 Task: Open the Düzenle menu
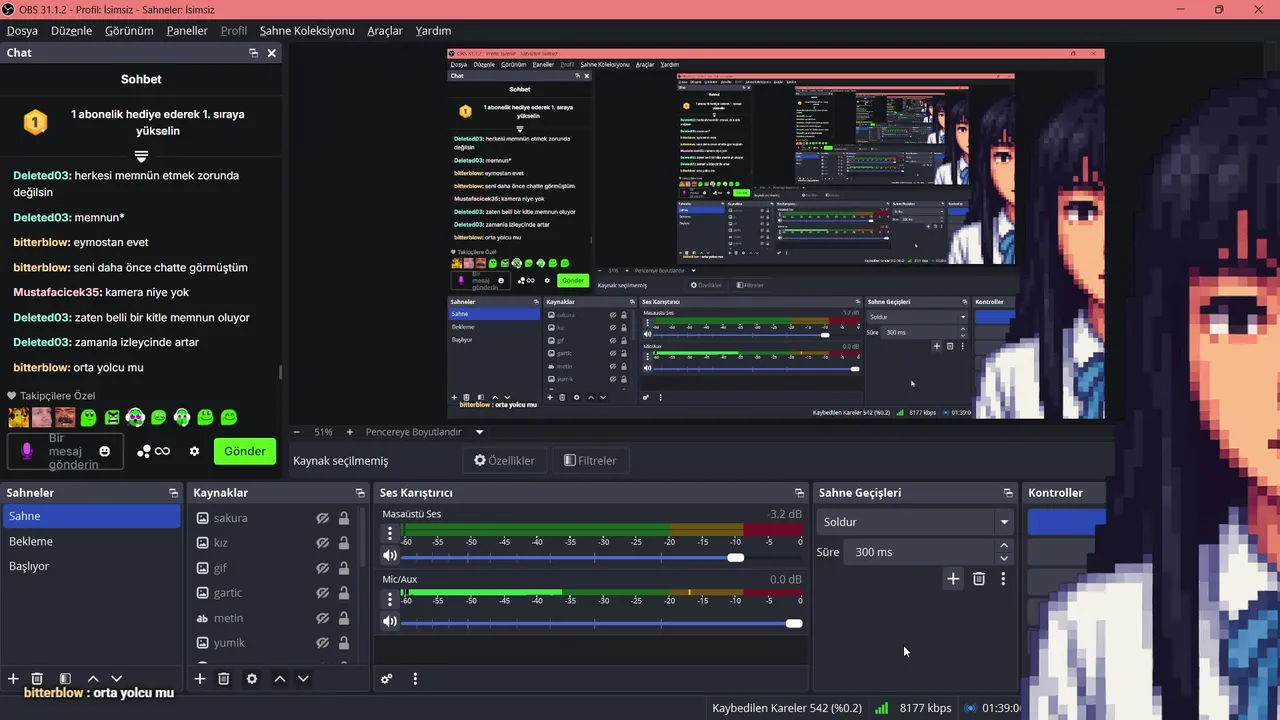71,31
